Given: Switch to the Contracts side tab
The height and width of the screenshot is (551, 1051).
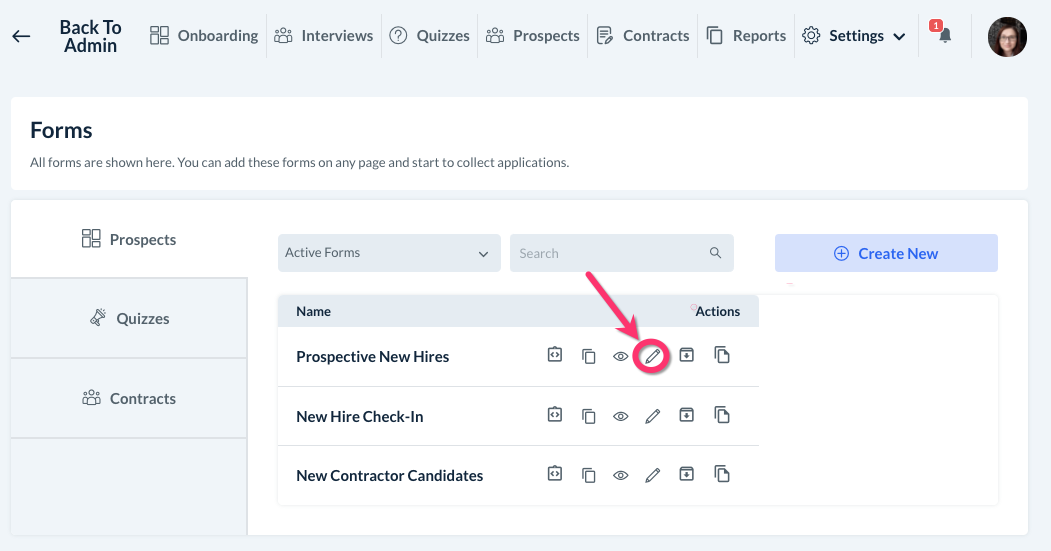Looking at the screenshot, I should pyautogui.click(x=129, y=398).
